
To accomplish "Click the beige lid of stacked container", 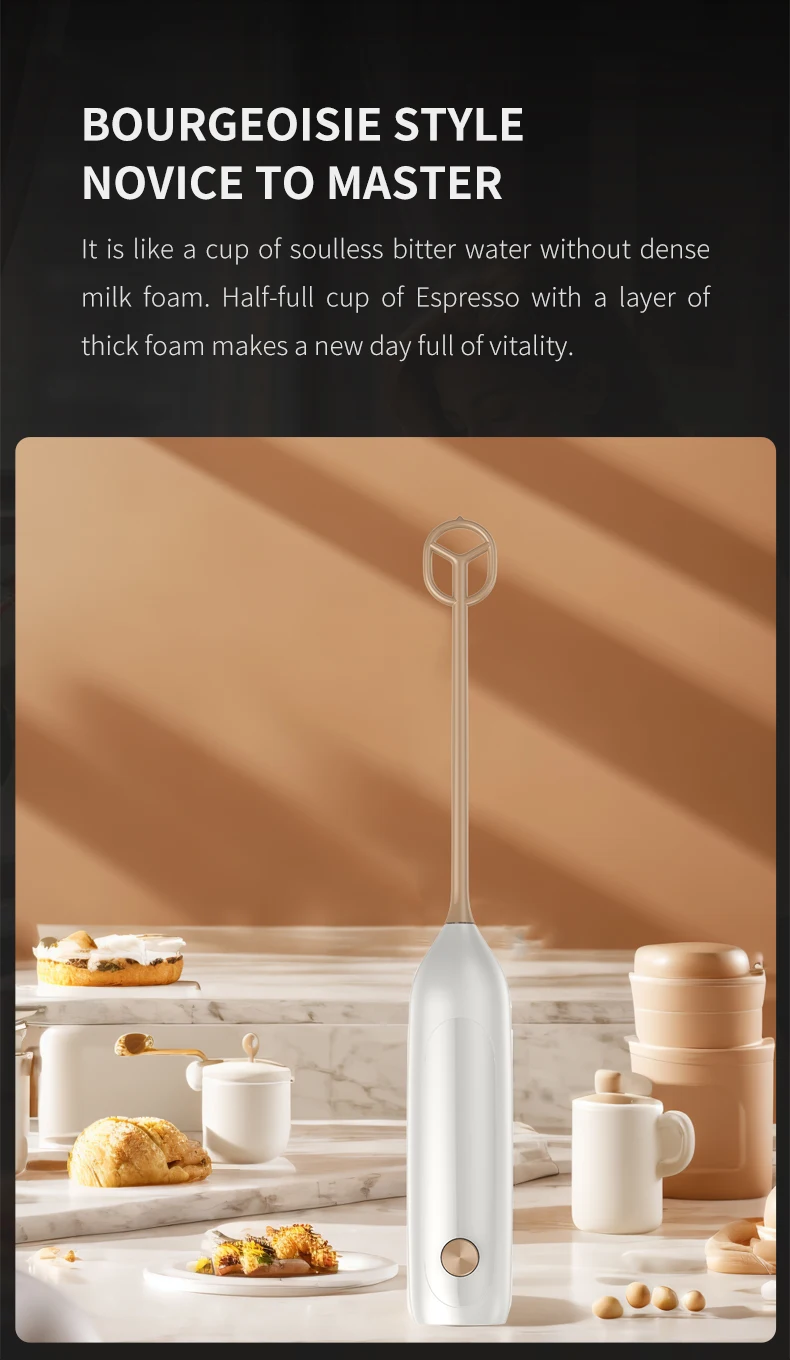I will tap(692, 960).
